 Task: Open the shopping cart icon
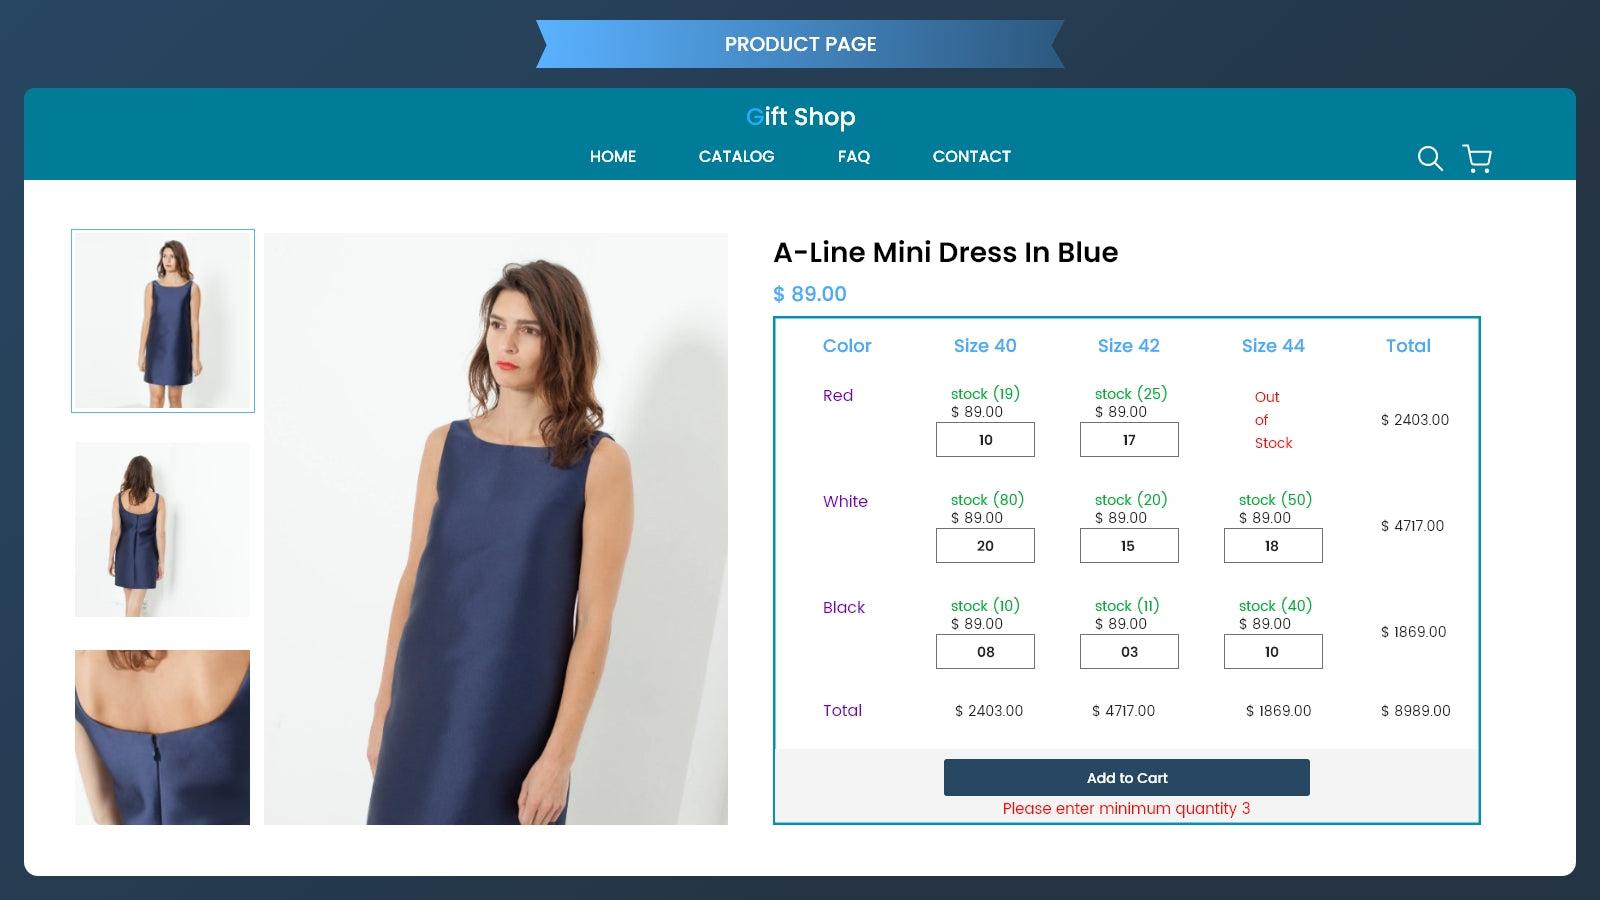click(1477, 158)
